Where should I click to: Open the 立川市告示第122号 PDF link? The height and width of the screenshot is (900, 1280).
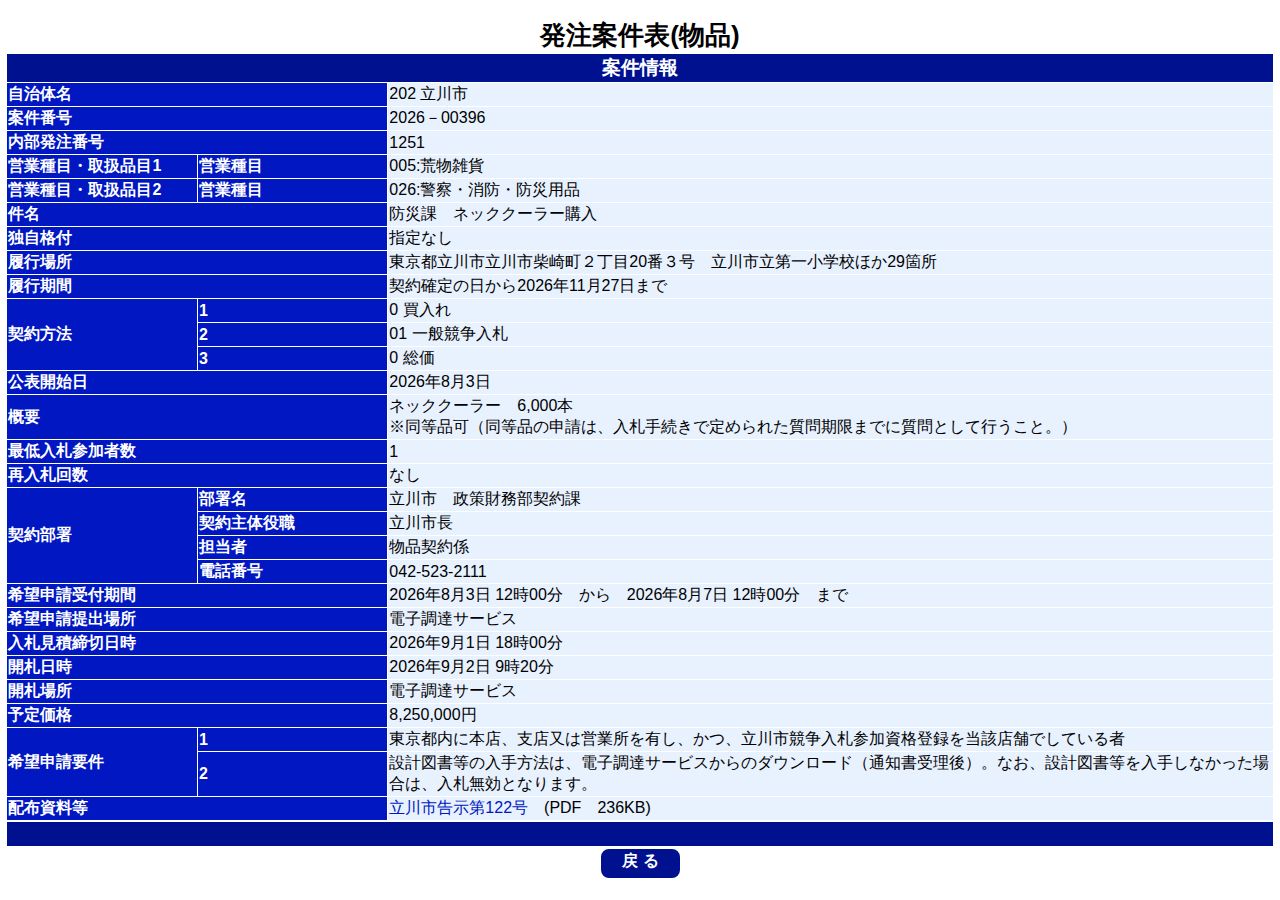[458, 808]
